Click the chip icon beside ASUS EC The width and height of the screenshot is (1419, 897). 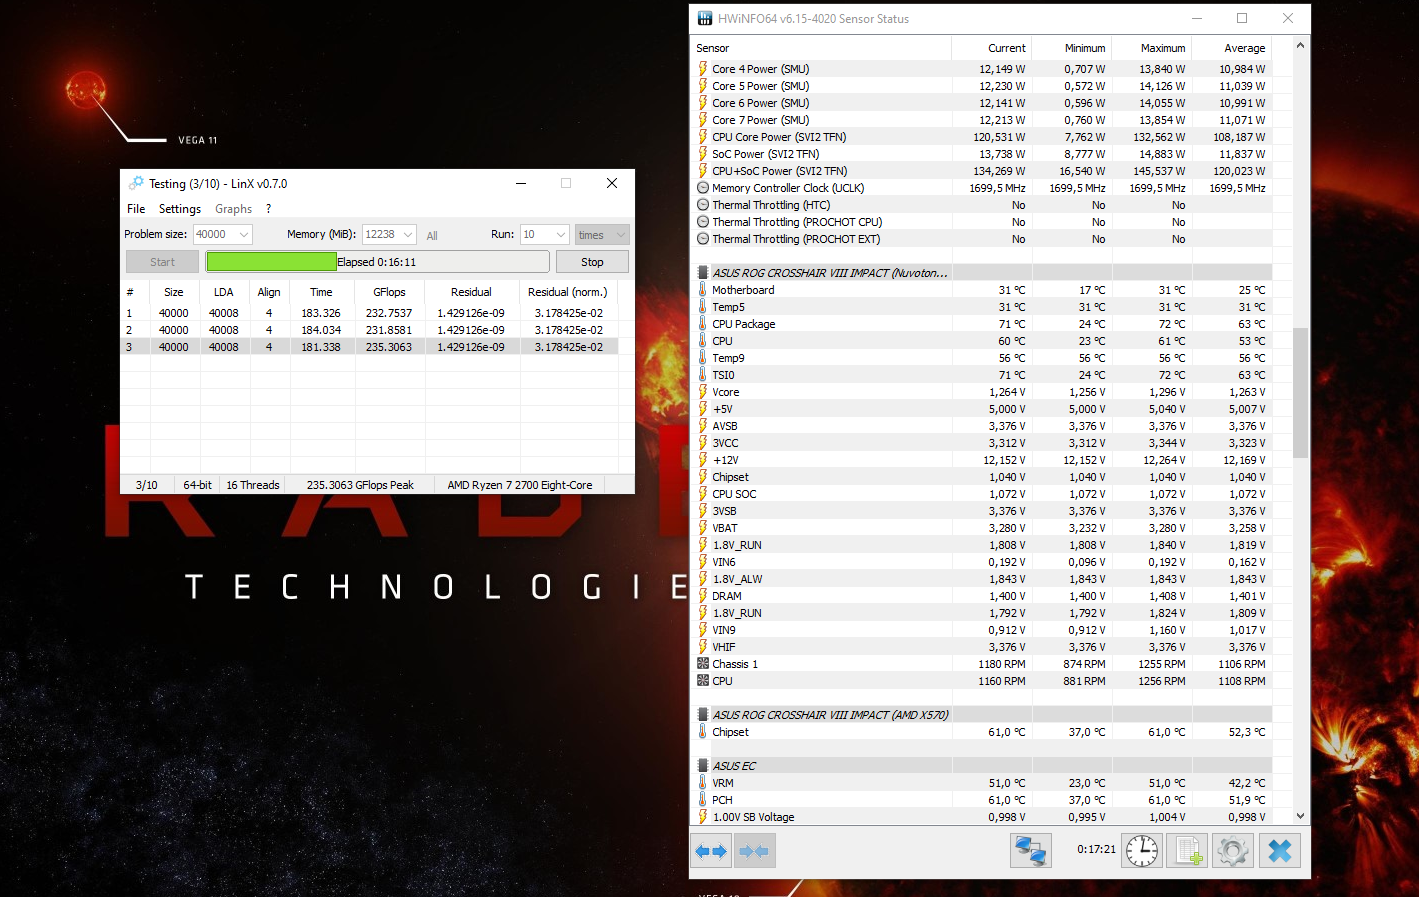point(703,766)
